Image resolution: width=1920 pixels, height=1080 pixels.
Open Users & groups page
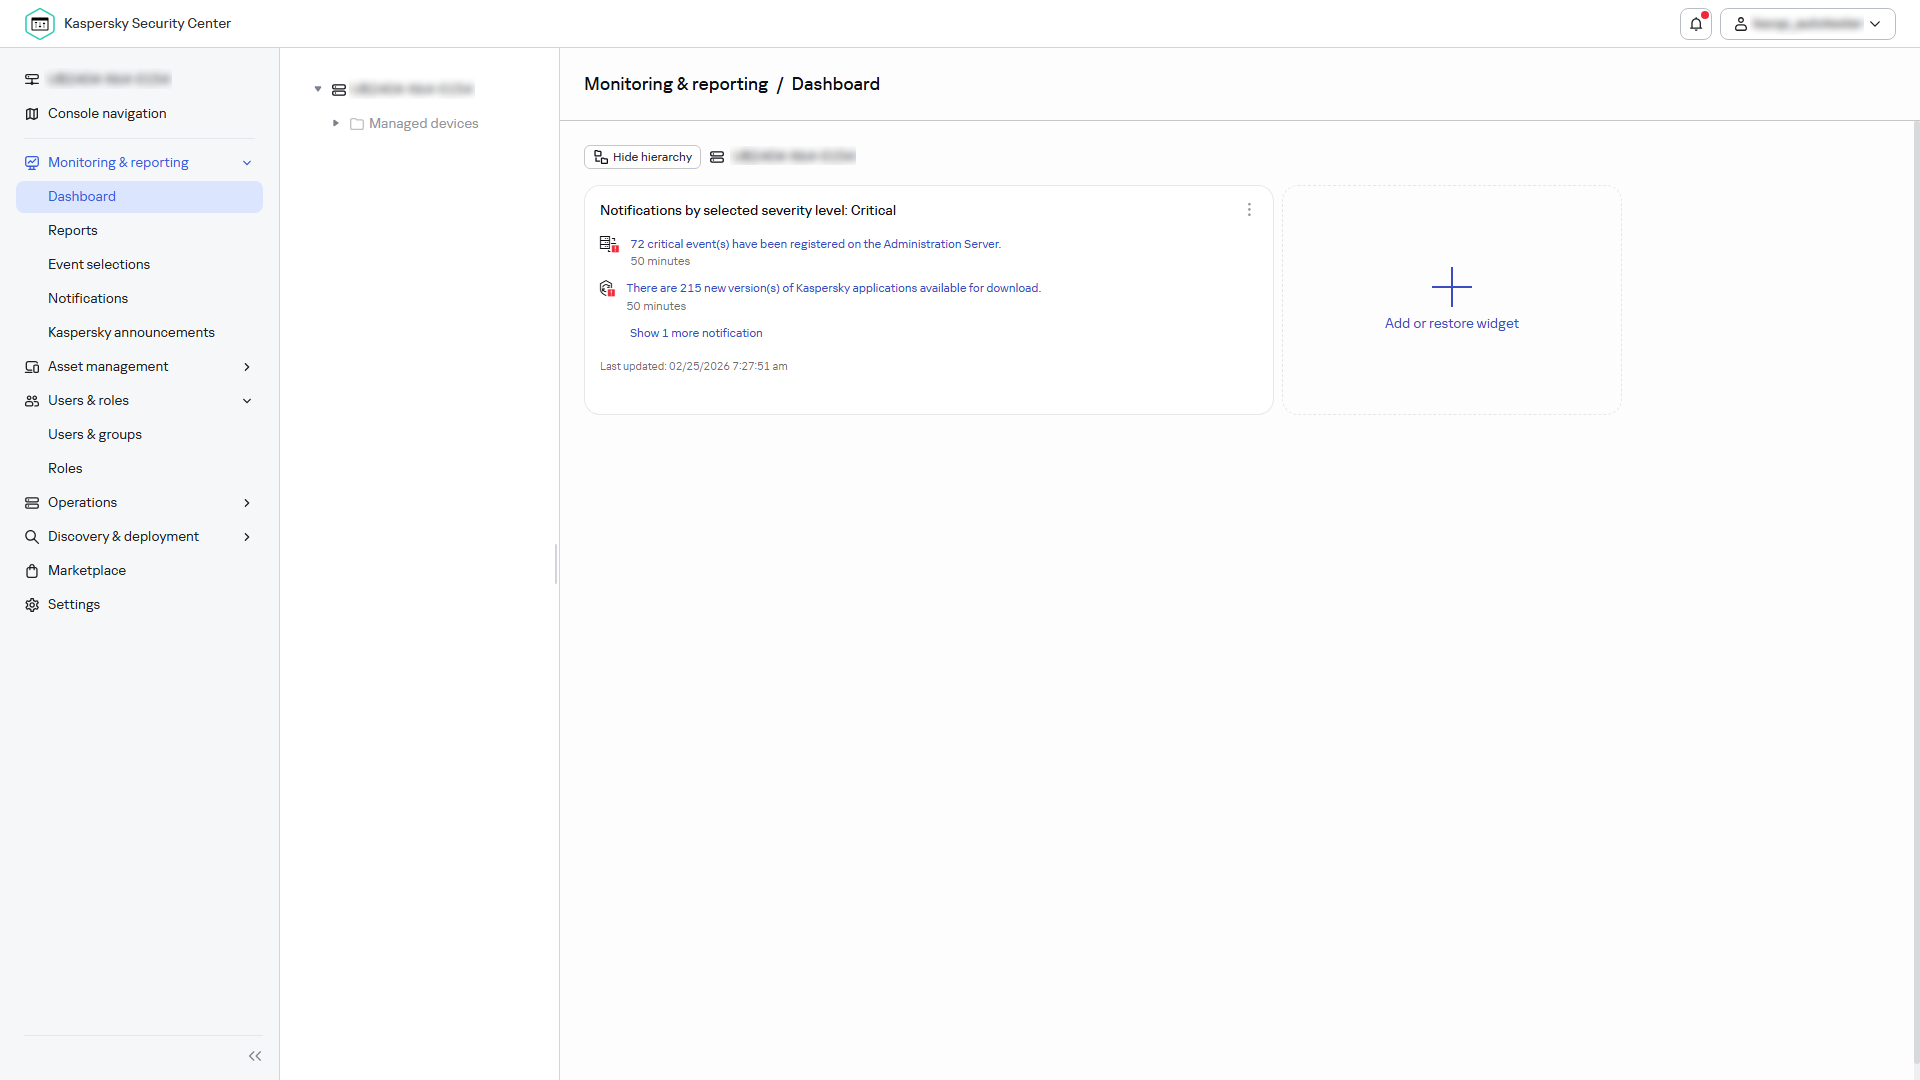95,435
